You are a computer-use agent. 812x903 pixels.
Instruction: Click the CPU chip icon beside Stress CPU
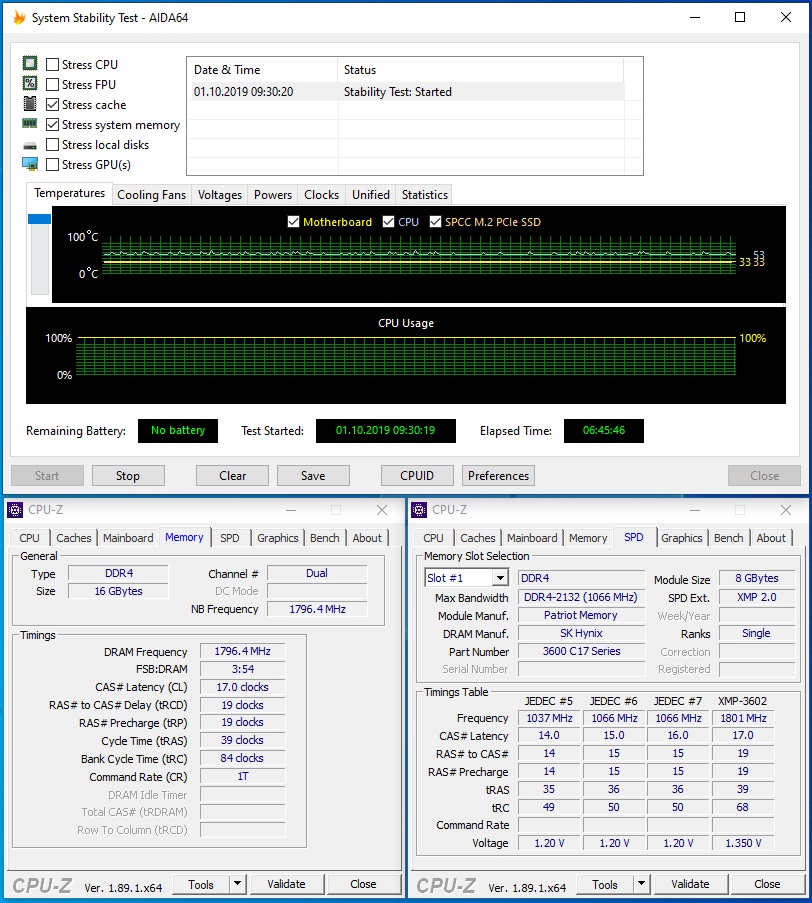tap(30, 63)
